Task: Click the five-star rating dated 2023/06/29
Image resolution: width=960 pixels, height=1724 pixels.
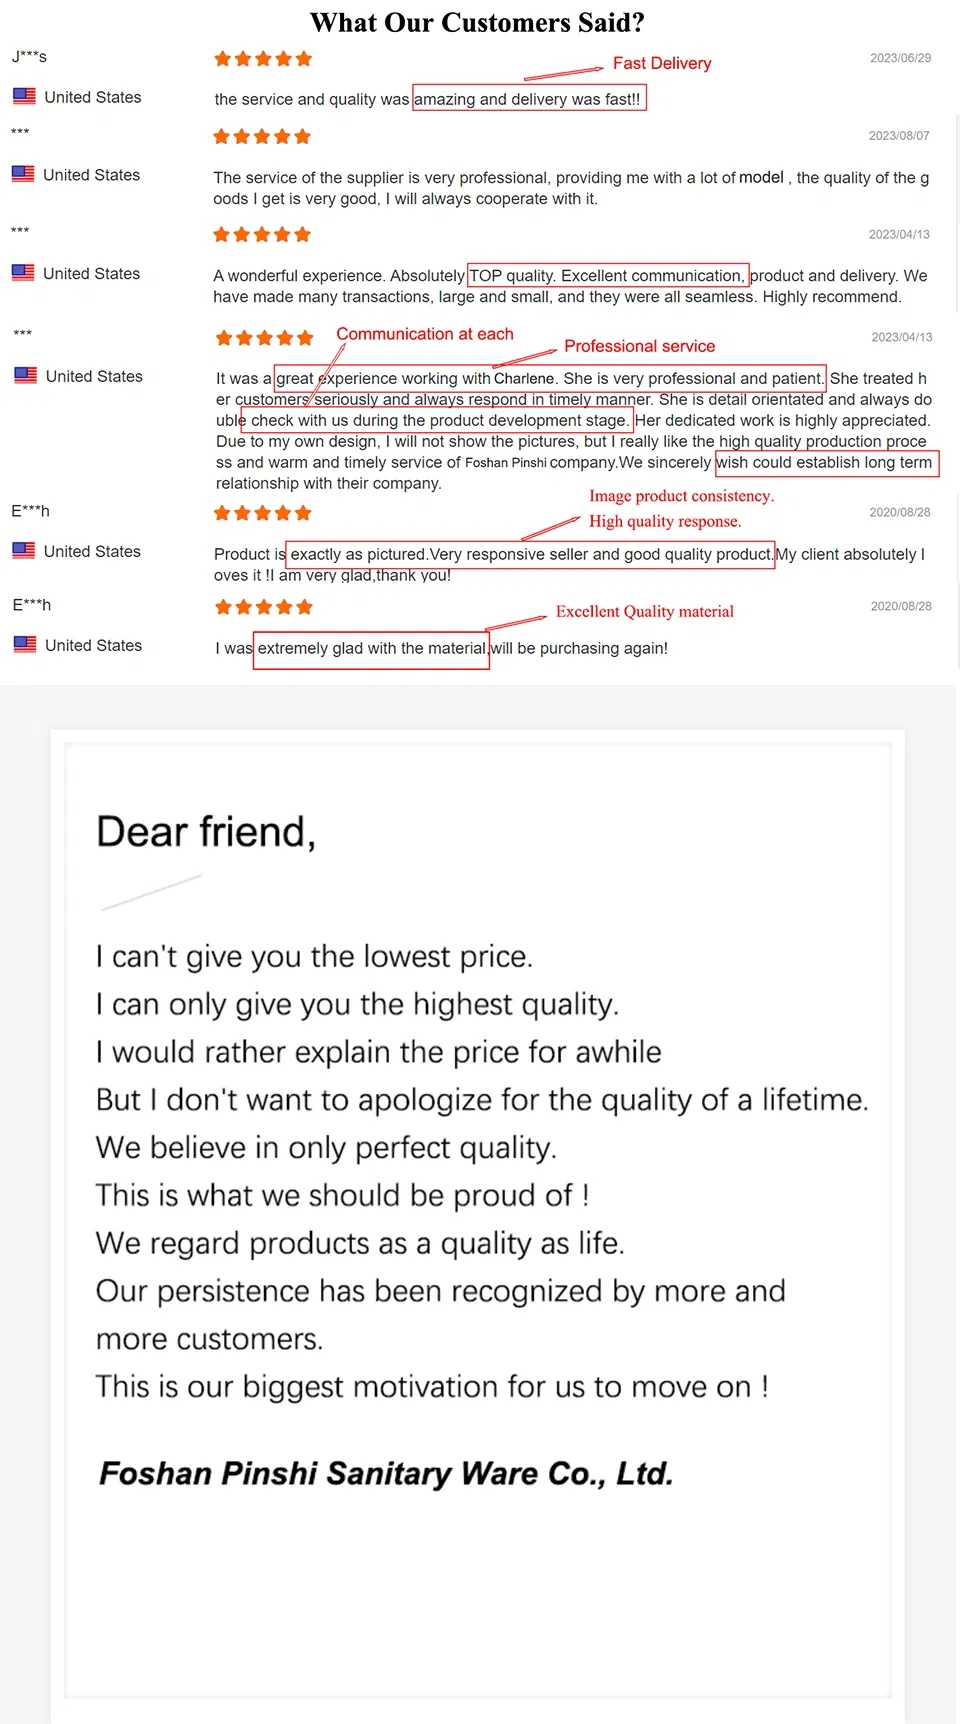Action: (263, 59)
